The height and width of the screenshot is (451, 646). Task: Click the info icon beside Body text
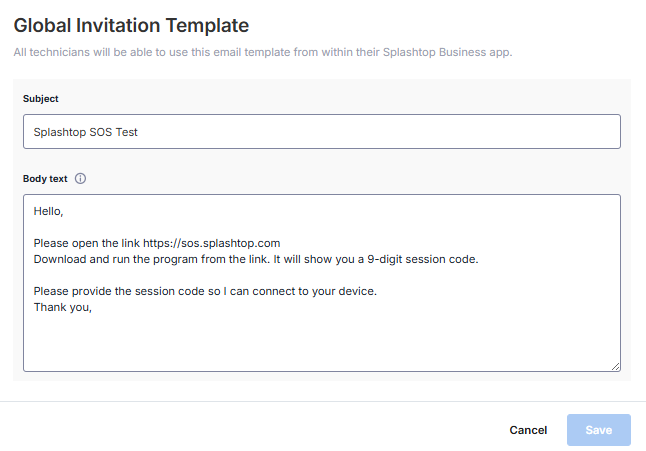[x=80, y=179]
